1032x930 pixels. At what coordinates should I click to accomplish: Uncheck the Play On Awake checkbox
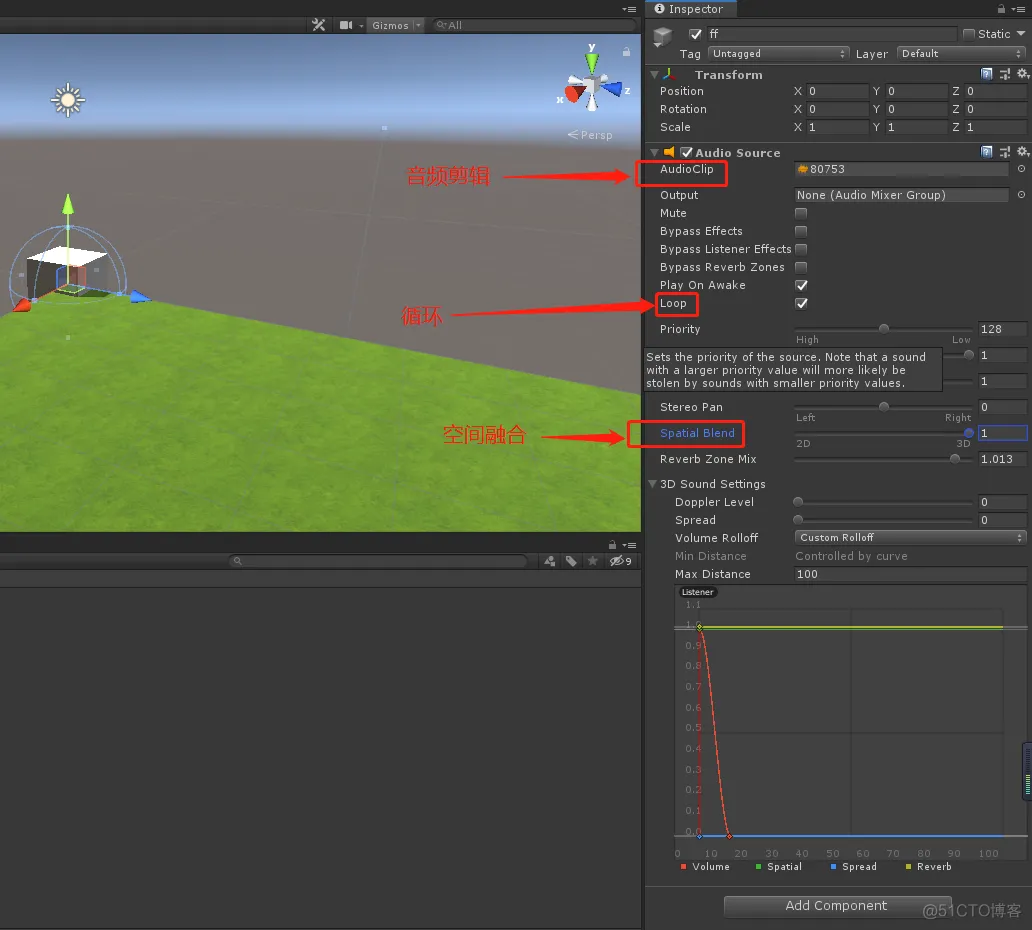801,285
